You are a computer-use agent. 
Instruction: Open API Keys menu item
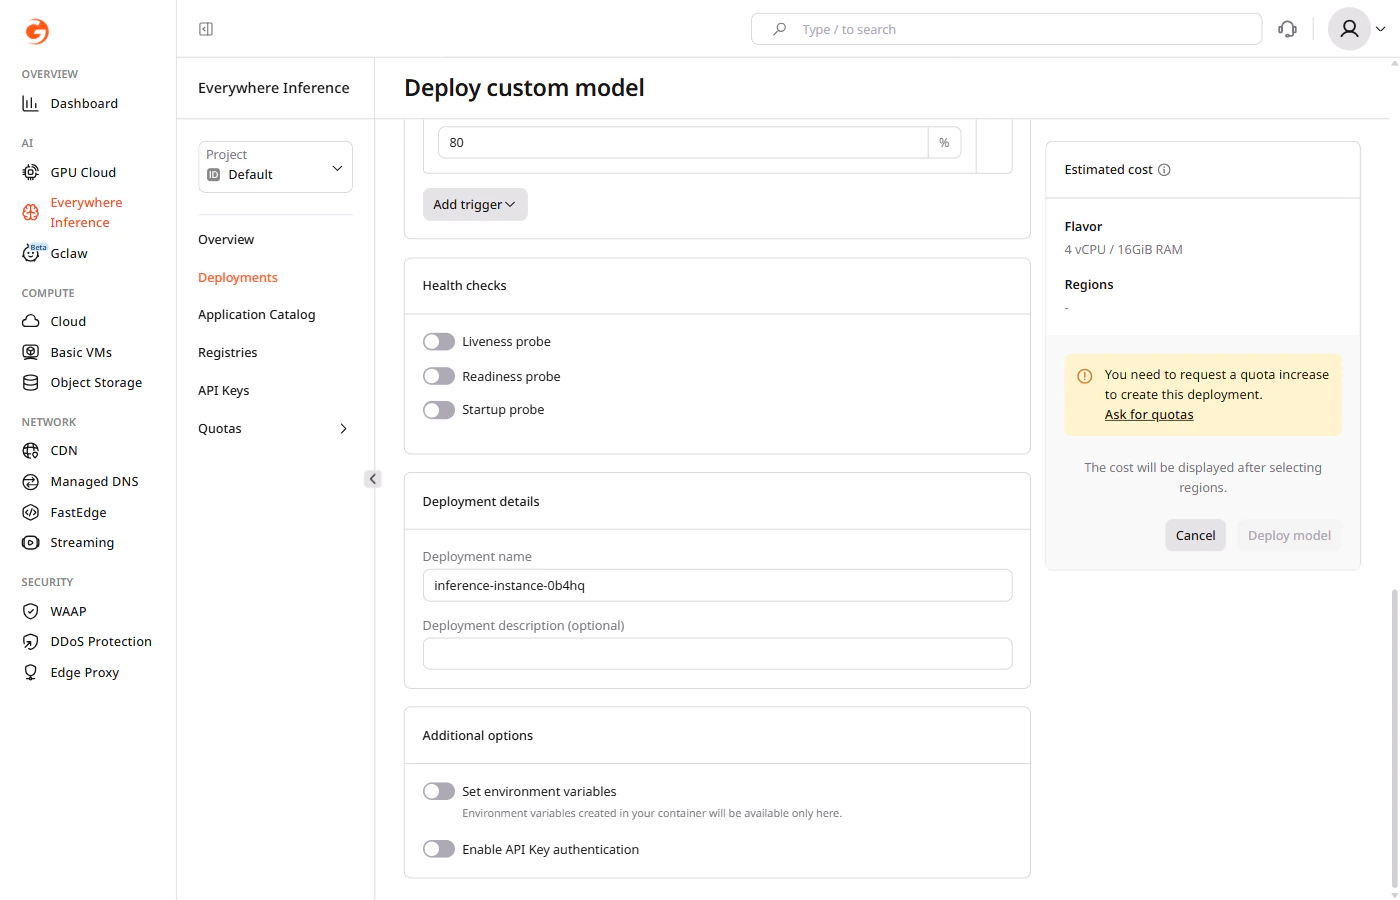224,390
